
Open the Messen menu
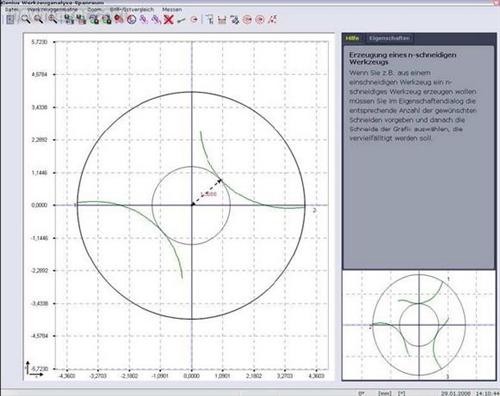pyautogui.click(x=172, y=9)
